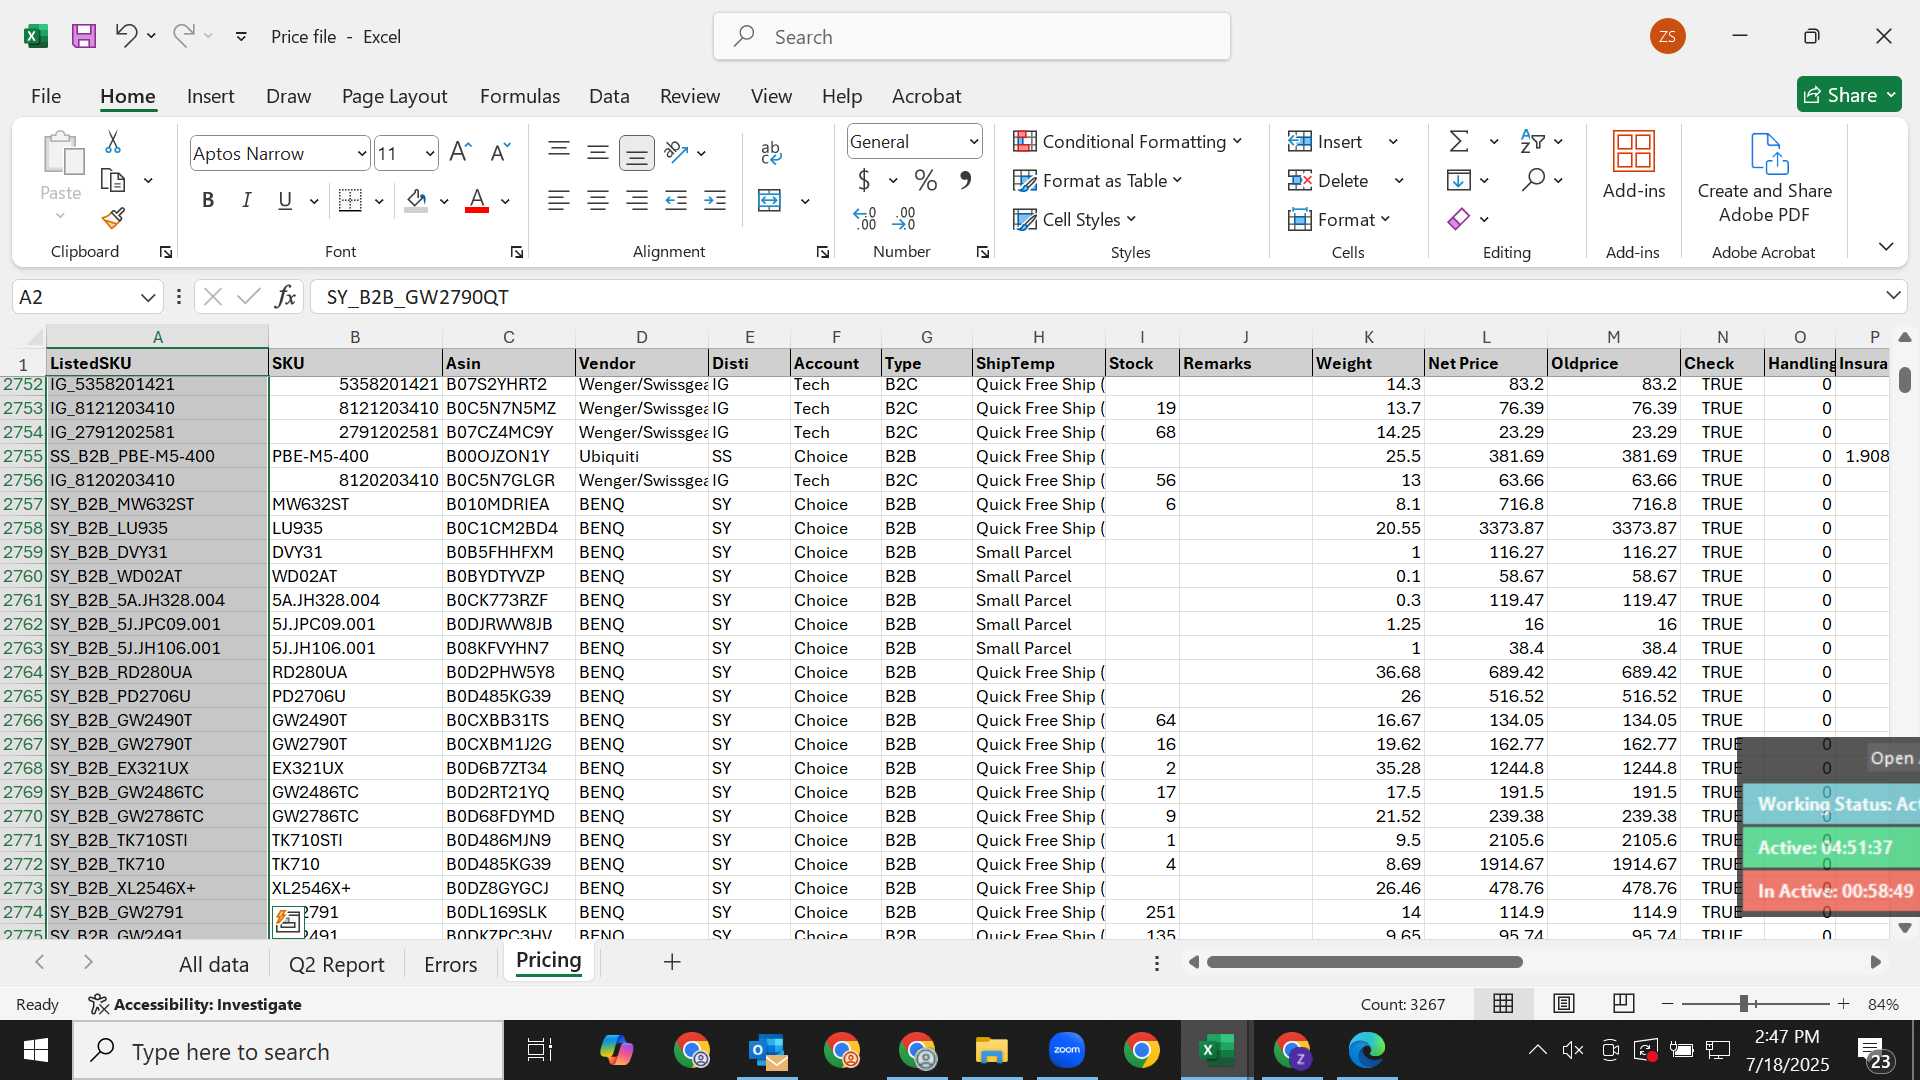1920x1080 pixels.
Task: Click Format cells button
Action: [x=1340, y=219]
